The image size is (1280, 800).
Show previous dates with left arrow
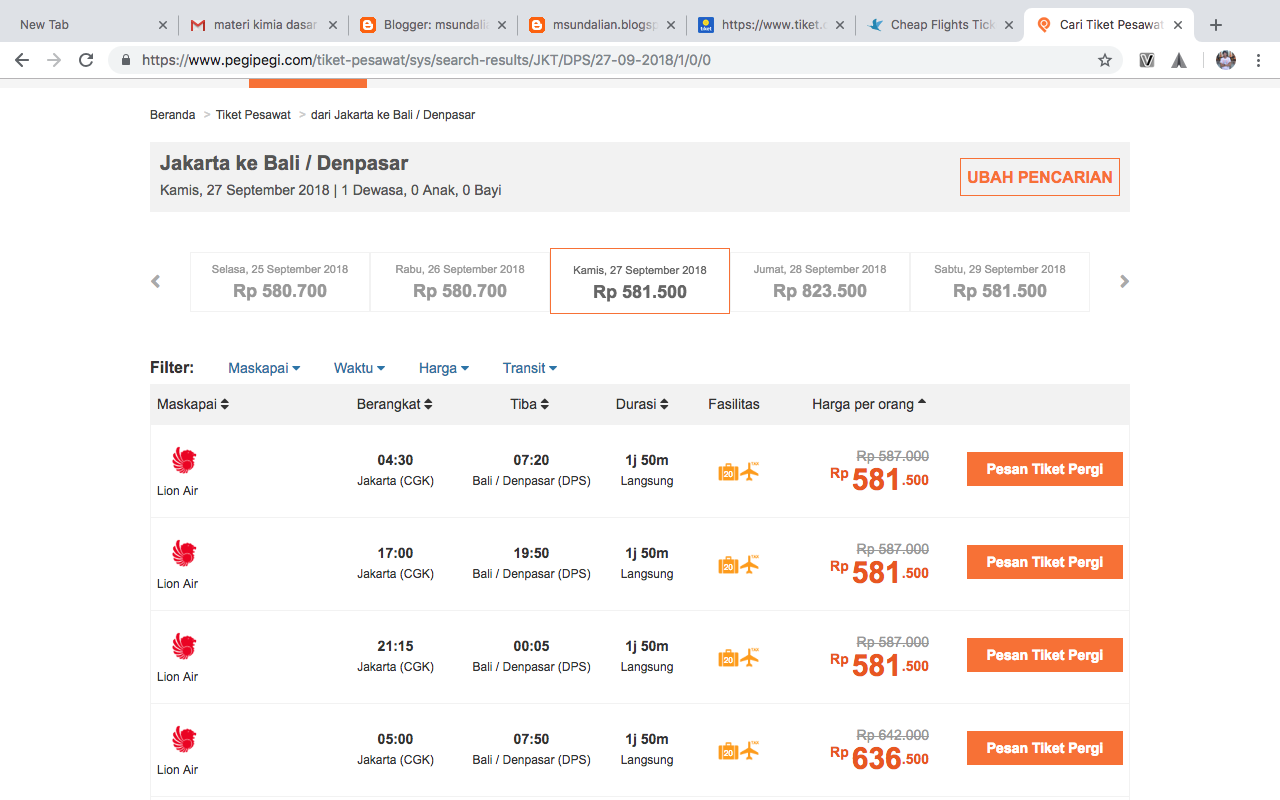coord(156,282)
